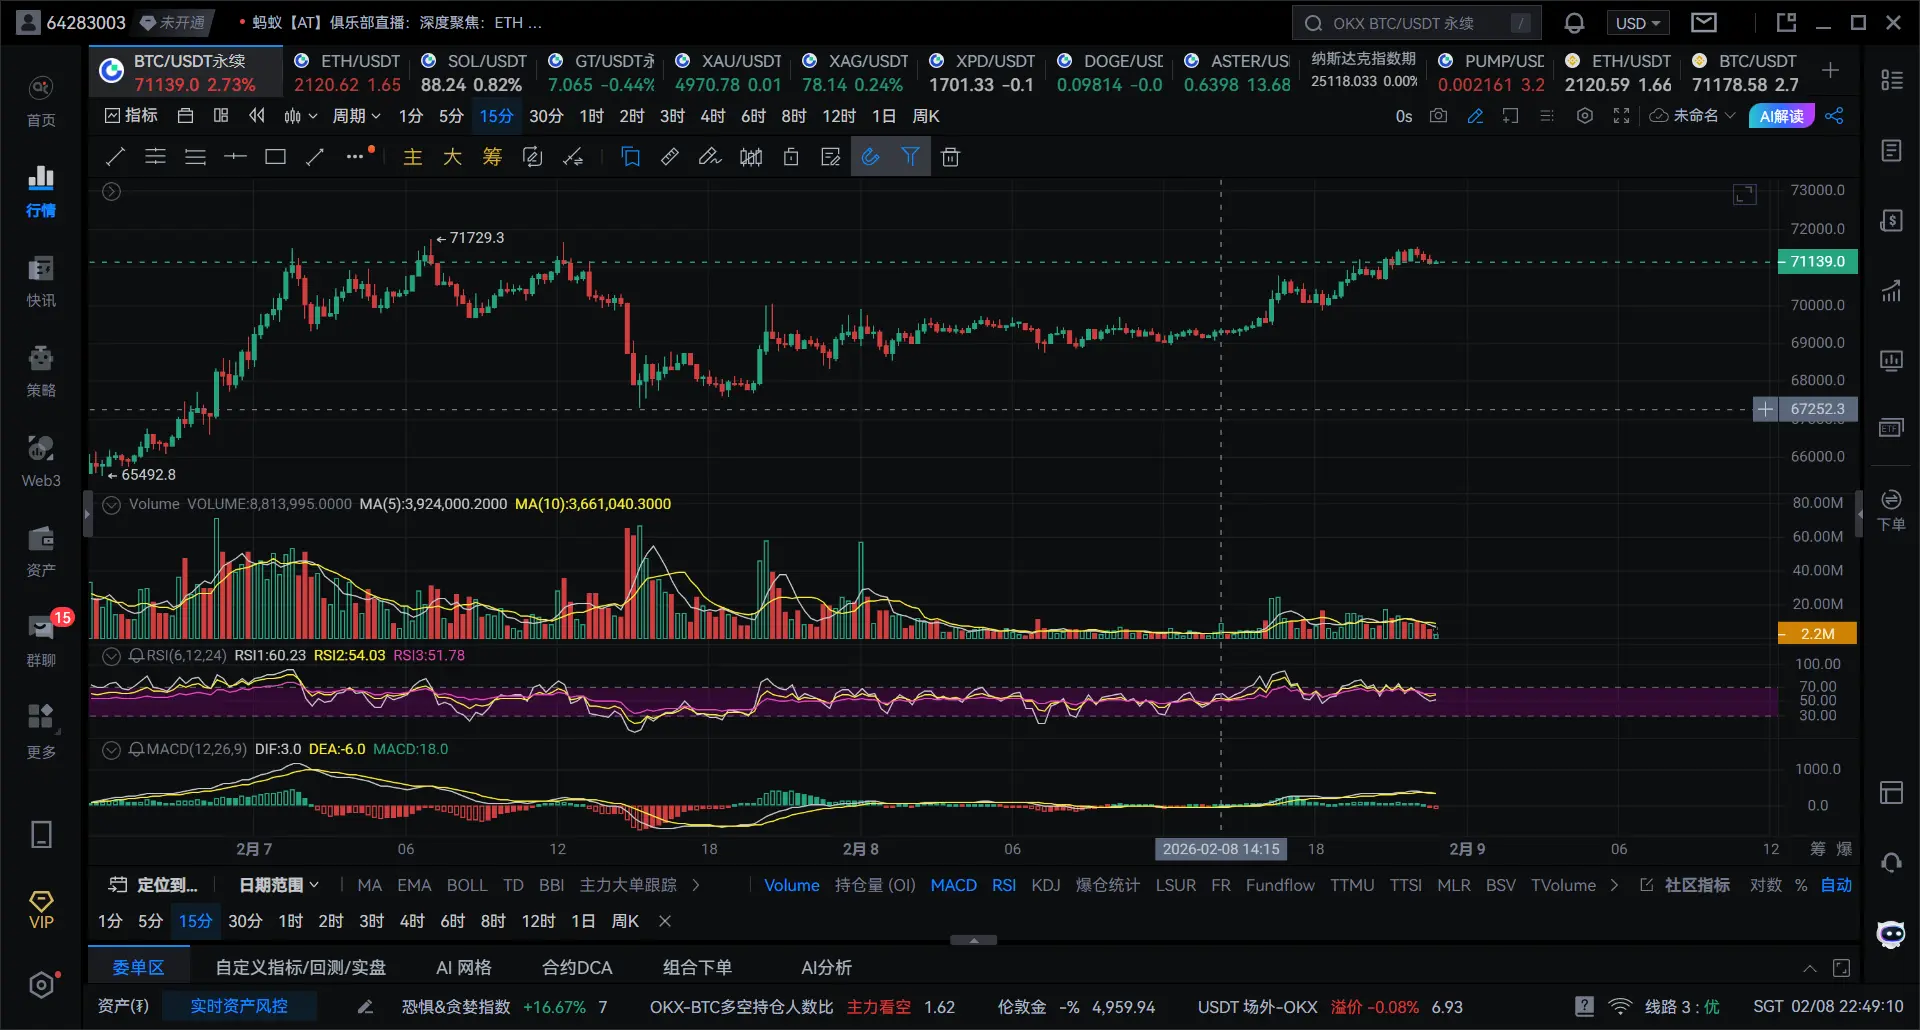1920x1030 pixels.
Task: Open 策略 strategy section
Action: [x=41, y=372]
